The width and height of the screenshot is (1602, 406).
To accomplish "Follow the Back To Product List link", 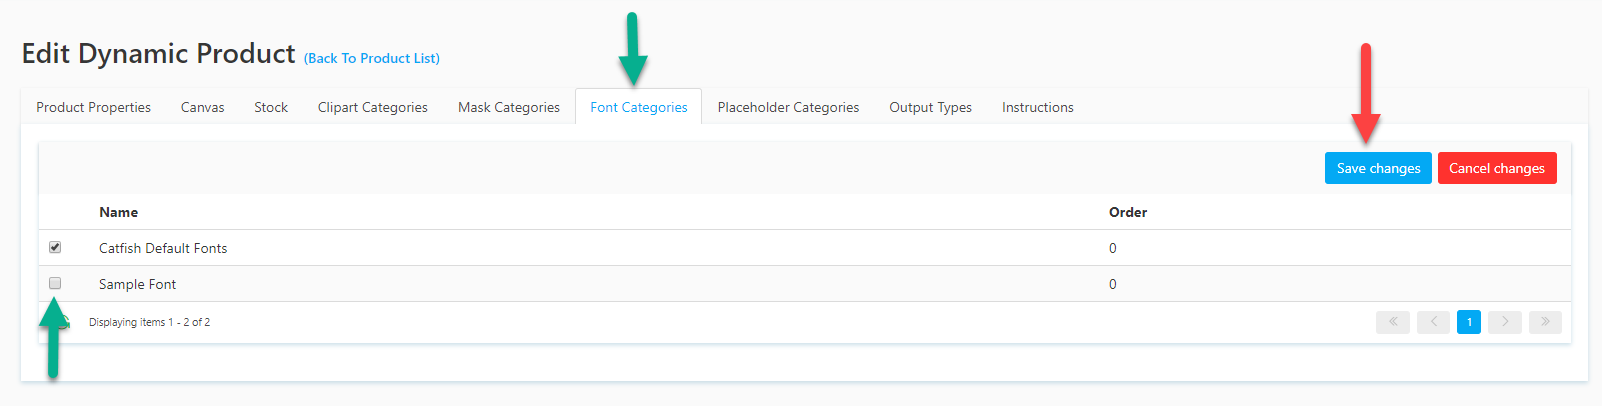I will (x=372, y=58).
